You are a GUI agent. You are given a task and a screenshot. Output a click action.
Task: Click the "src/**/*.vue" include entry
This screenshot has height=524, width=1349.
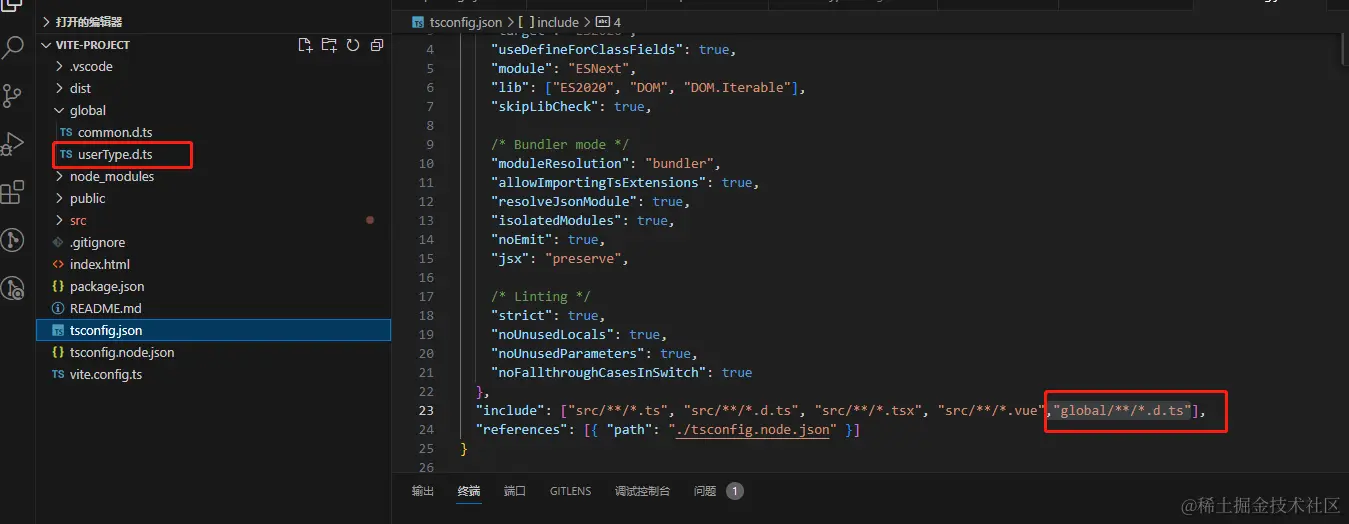(x=993, y=411)
